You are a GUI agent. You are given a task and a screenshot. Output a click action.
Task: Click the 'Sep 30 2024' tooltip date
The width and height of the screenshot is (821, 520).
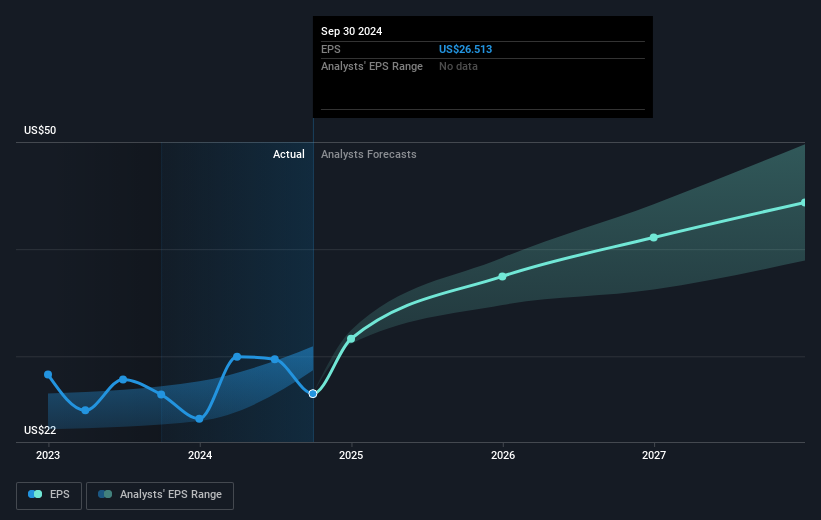351,31
